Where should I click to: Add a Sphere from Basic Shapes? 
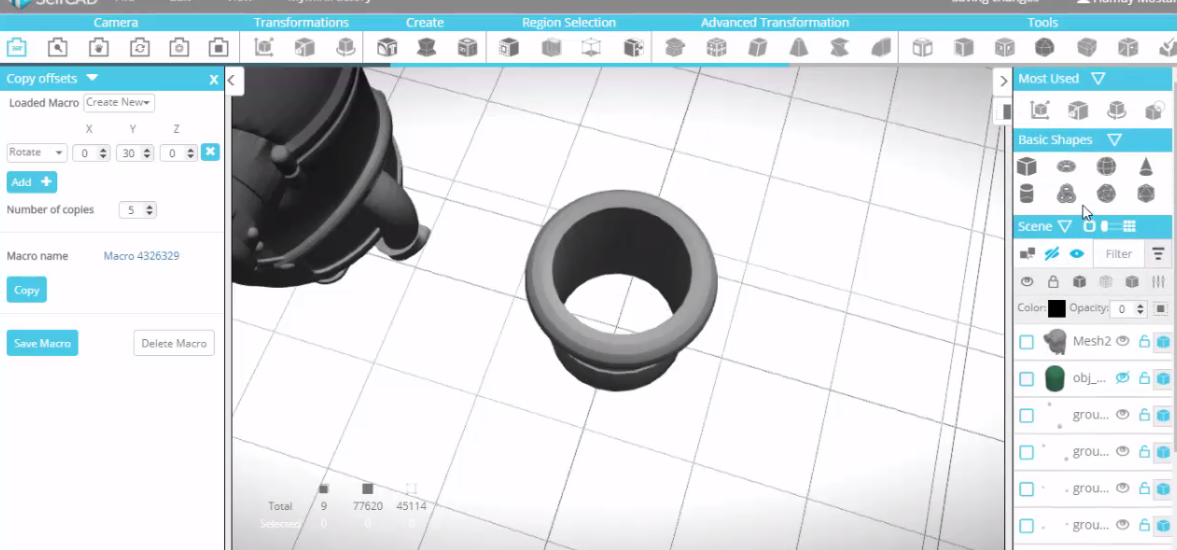1106,166
